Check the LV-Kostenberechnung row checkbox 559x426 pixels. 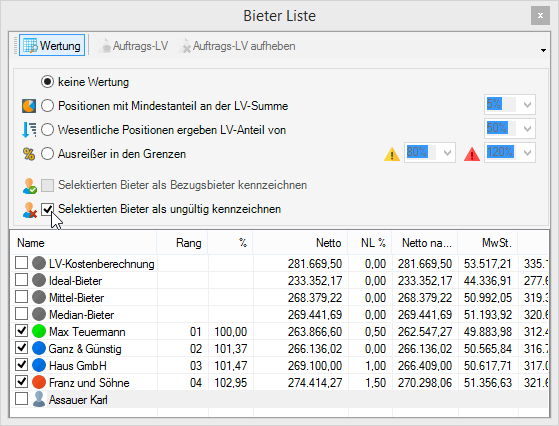(21, 263)
